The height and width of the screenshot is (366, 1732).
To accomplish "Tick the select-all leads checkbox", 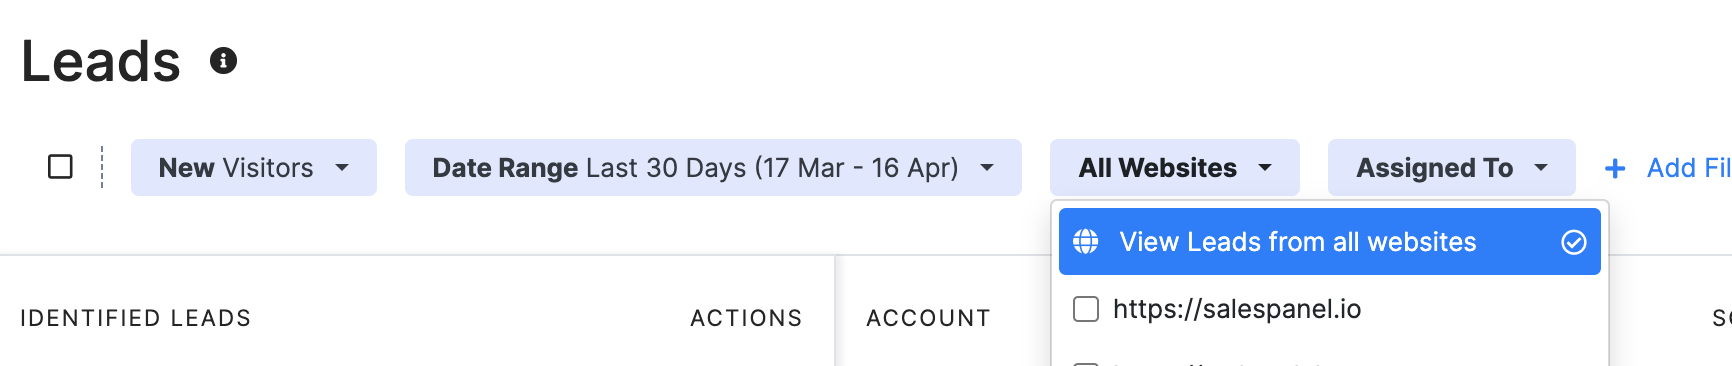I will [x=60, y=166].
